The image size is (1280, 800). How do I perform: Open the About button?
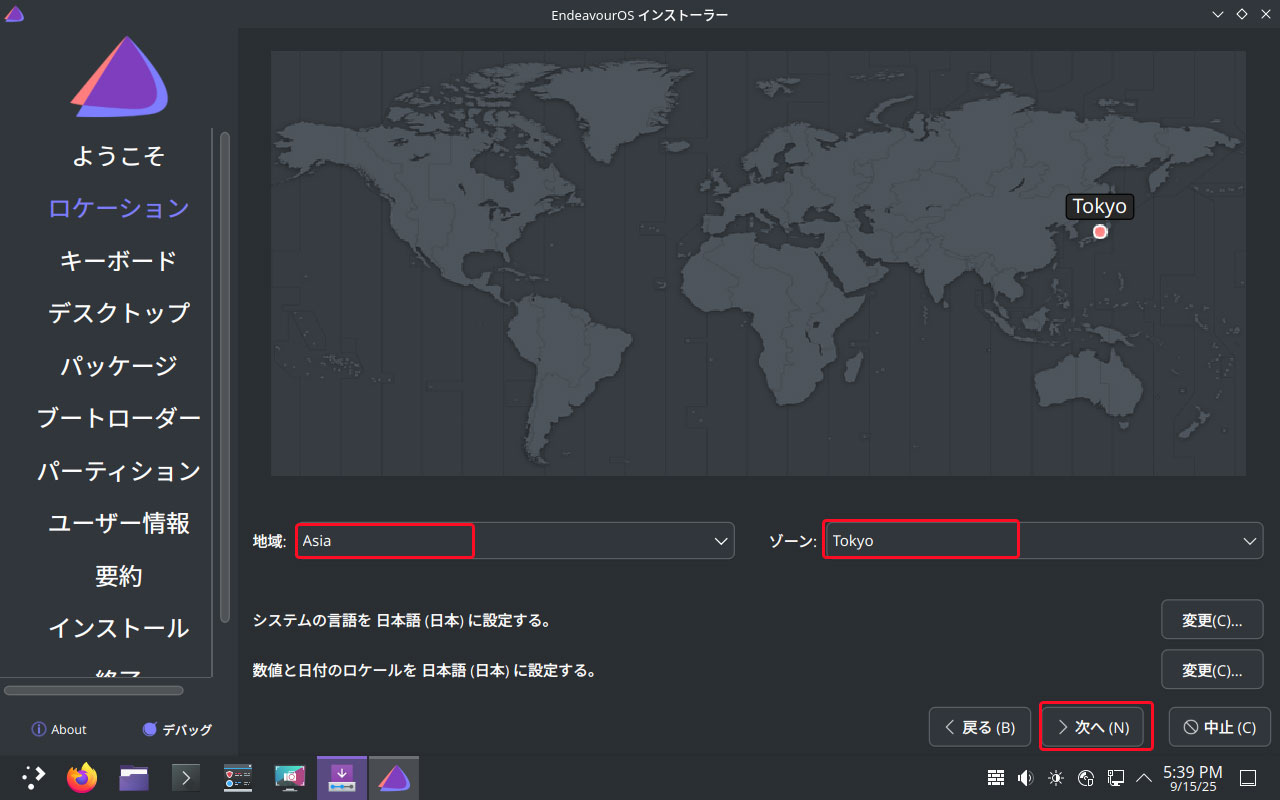[59, 730]
